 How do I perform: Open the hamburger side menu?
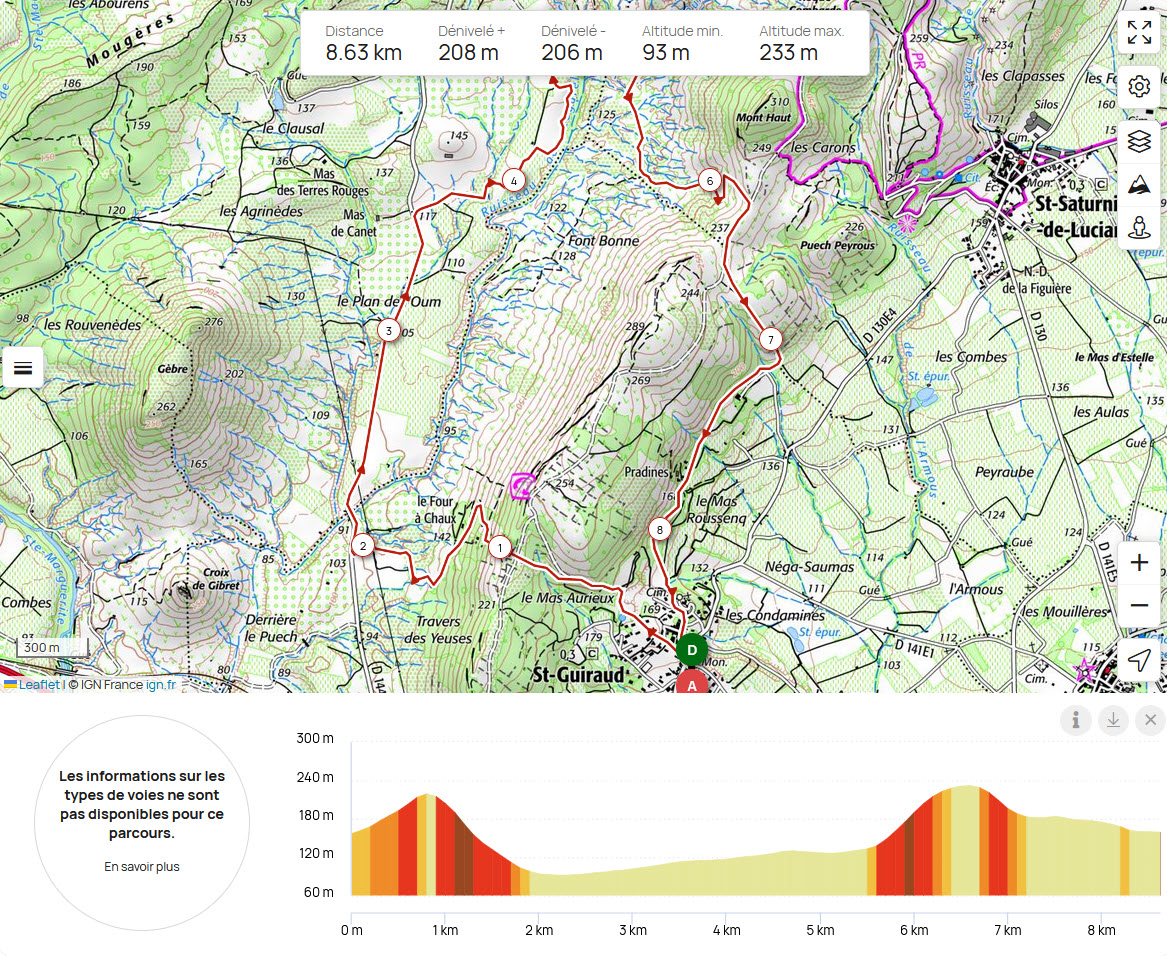[x=23, y=368]
